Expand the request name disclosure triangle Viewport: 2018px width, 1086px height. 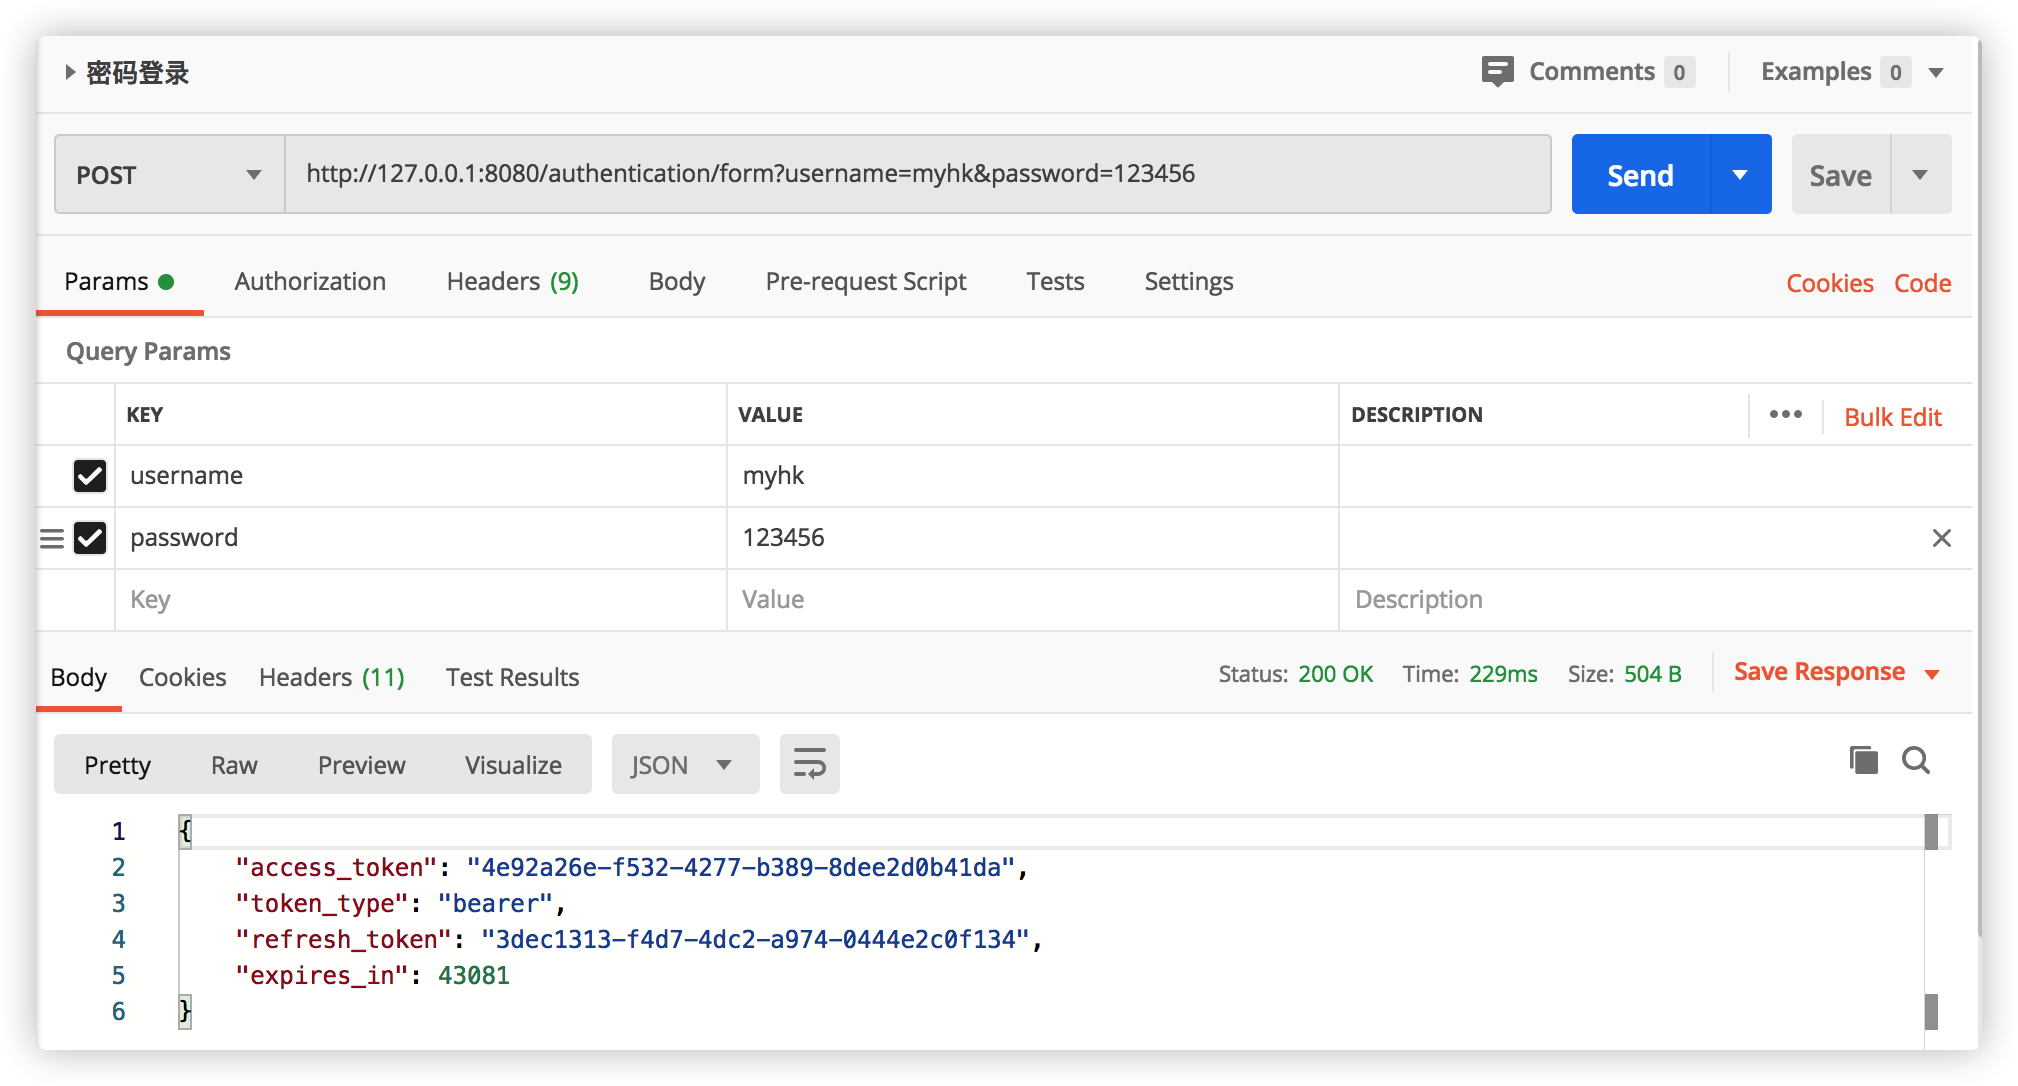(x=70, y=72)
